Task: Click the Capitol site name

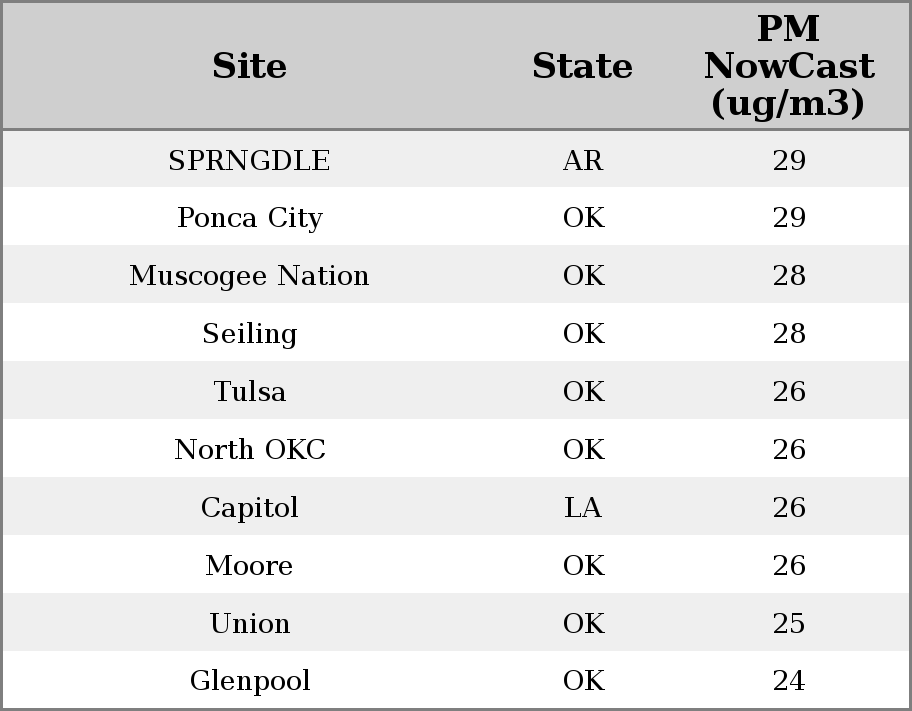Action: (249, 508)
